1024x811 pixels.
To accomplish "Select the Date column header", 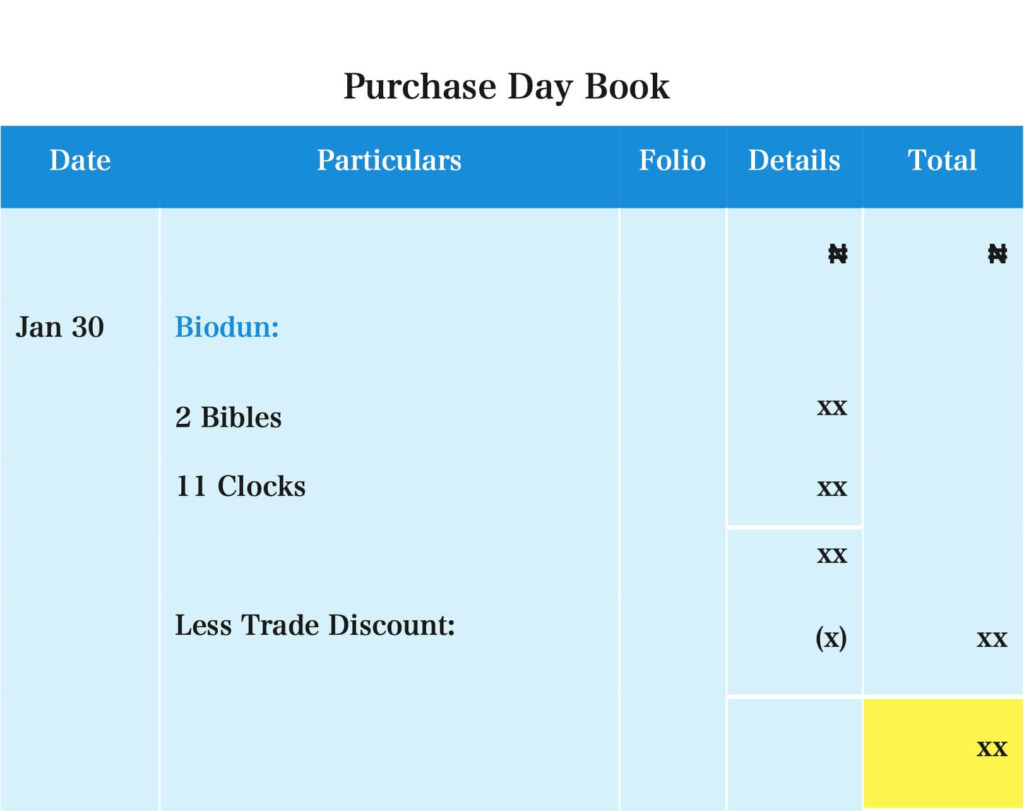I will point(80,161).
